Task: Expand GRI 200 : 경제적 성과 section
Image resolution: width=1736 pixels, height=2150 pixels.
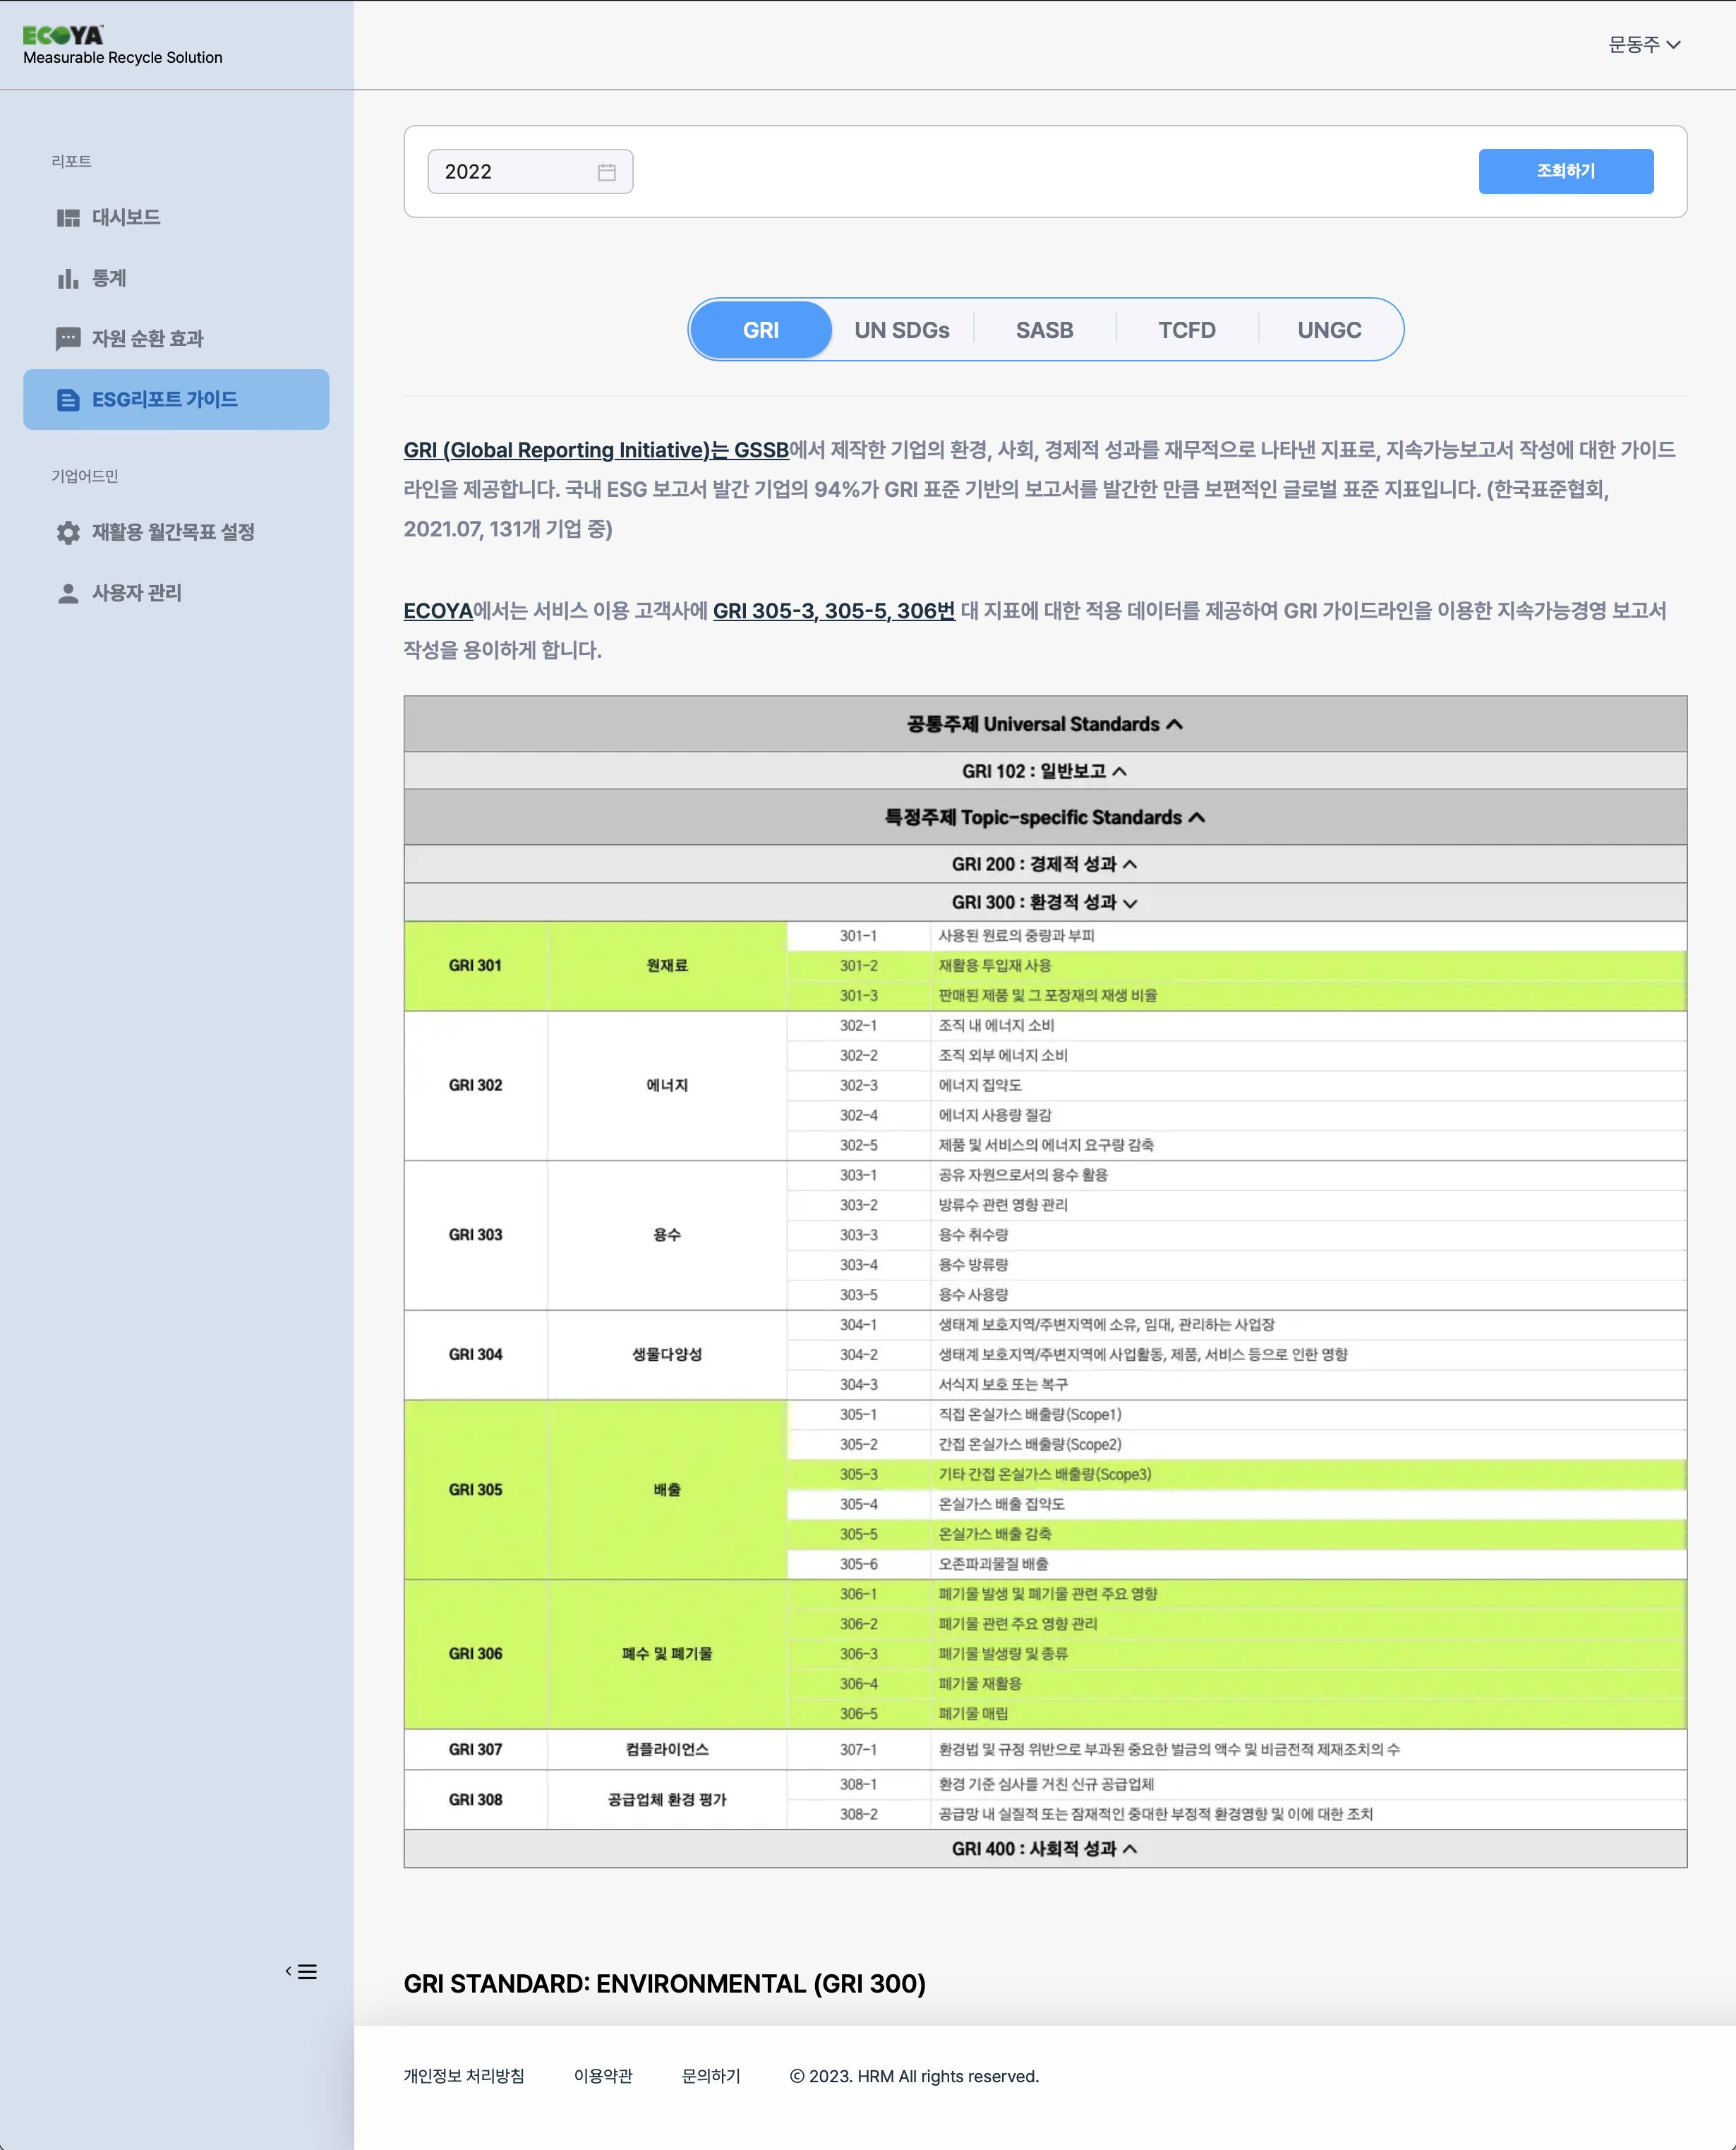Action: click(x=1045, y=864)
